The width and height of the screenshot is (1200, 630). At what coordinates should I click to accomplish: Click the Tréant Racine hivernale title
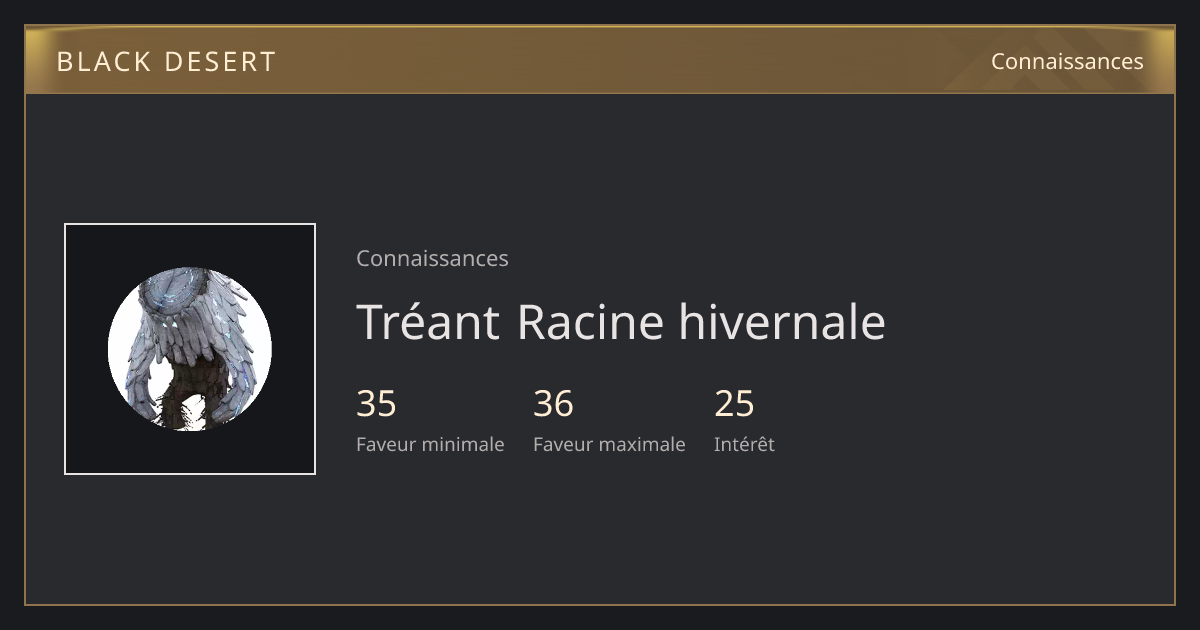click(621, 322)
